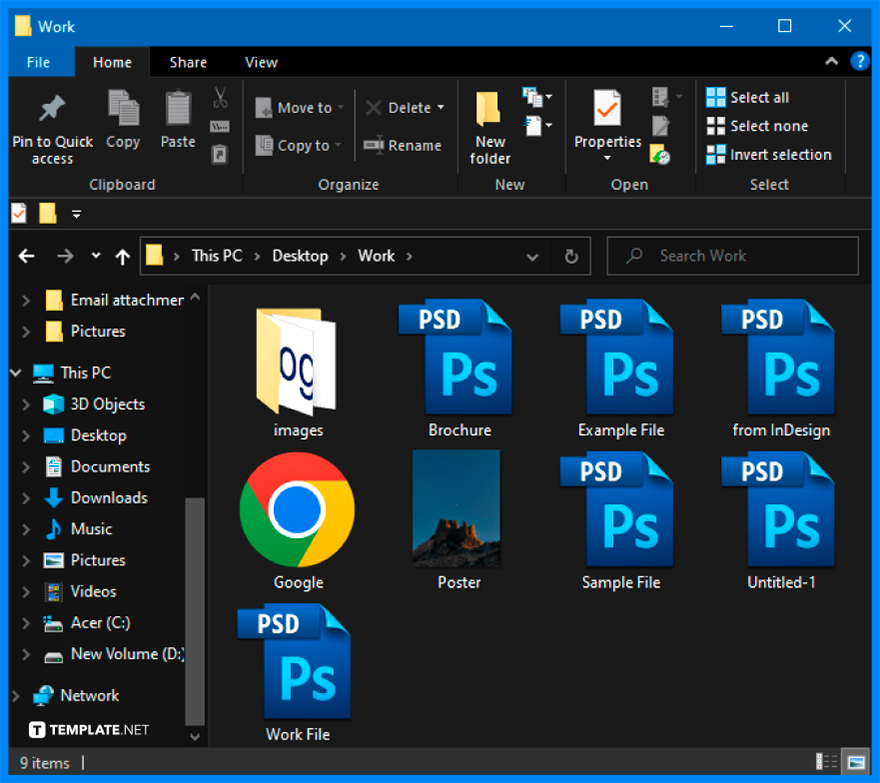Rename the selected item using Organize group

[404, 145]
